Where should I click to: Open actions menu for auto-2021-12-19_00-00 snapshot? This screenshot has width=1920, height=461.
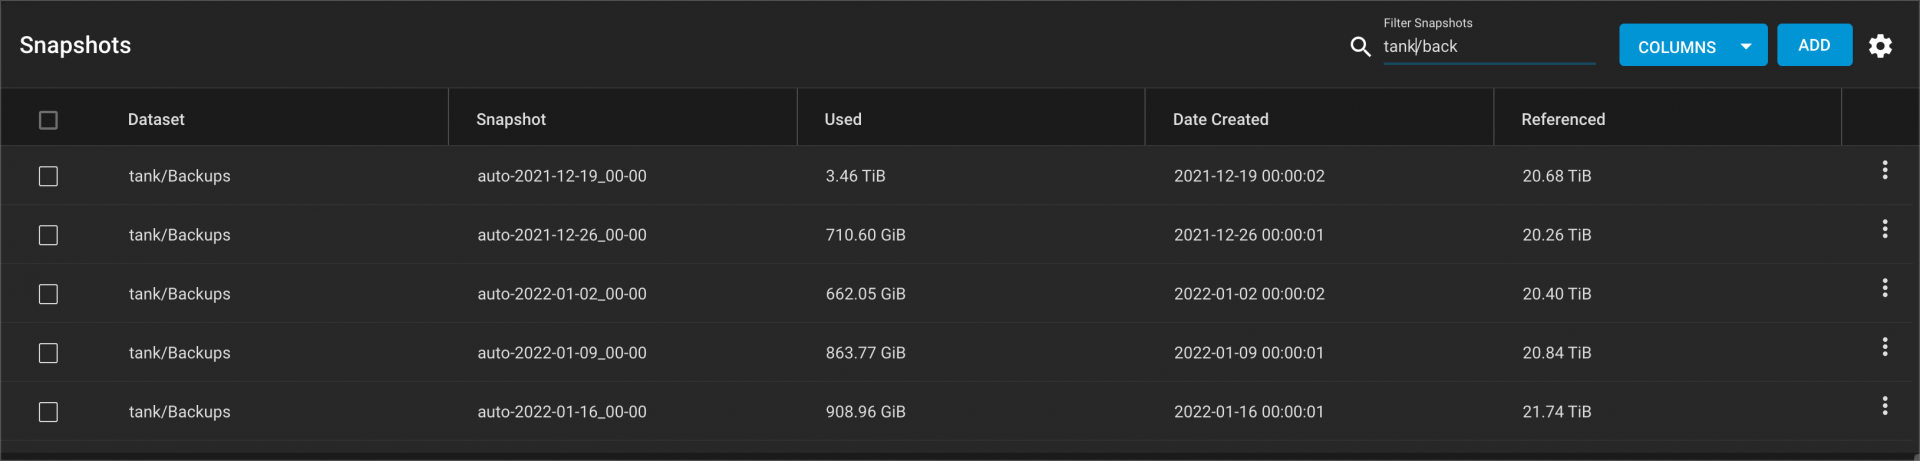coord(1885,170)
